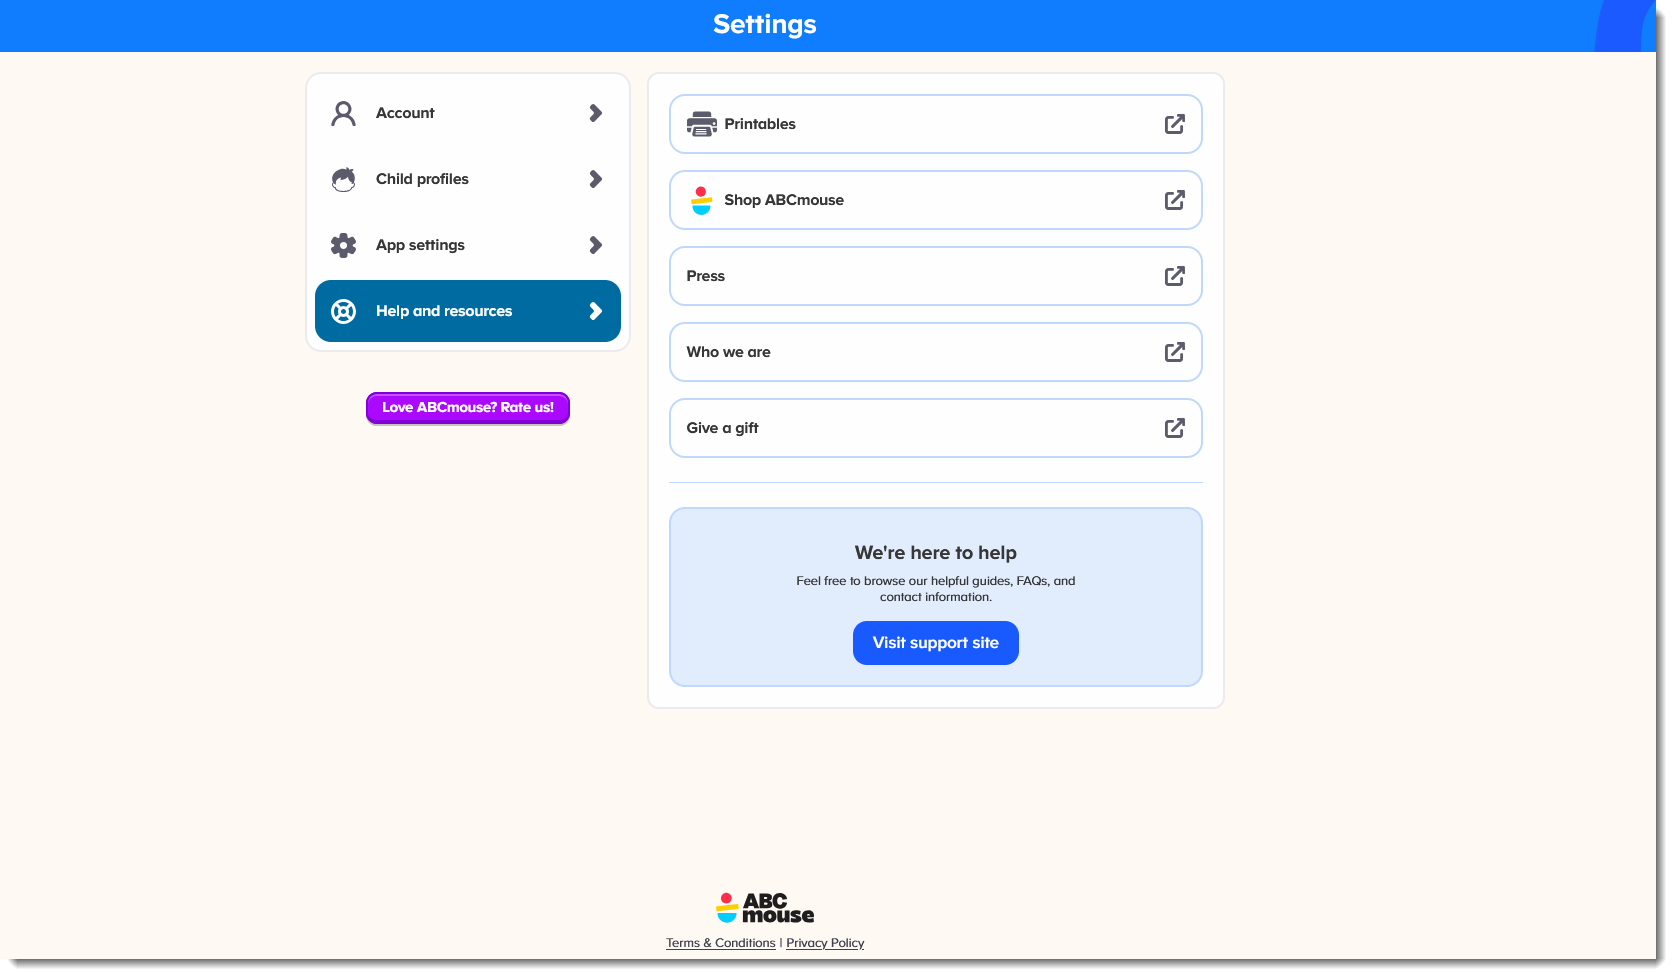Viewport: 1674px width, 977px height.
Task: Expand Child profiles chevron arrow
Action: coord(596,179)
